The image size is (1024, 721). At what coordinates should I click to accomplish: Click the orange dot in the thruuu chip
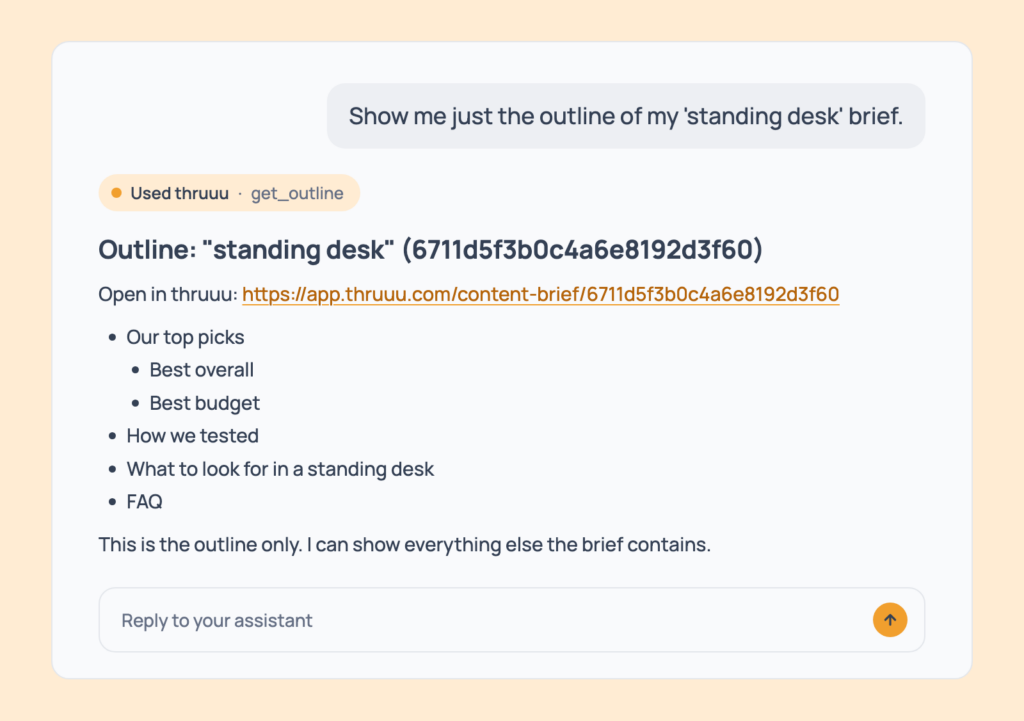tap(116, 193)
